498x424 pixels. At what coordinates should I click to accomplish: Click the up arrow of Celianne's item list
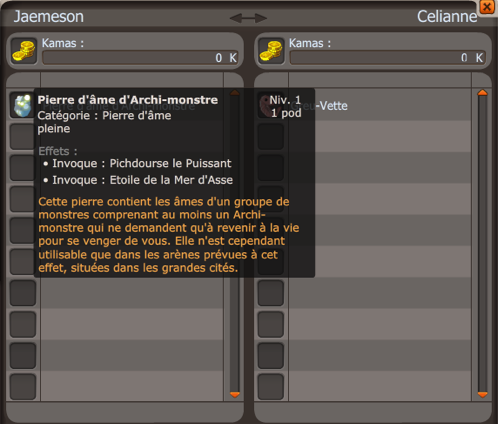click(482, 93)
